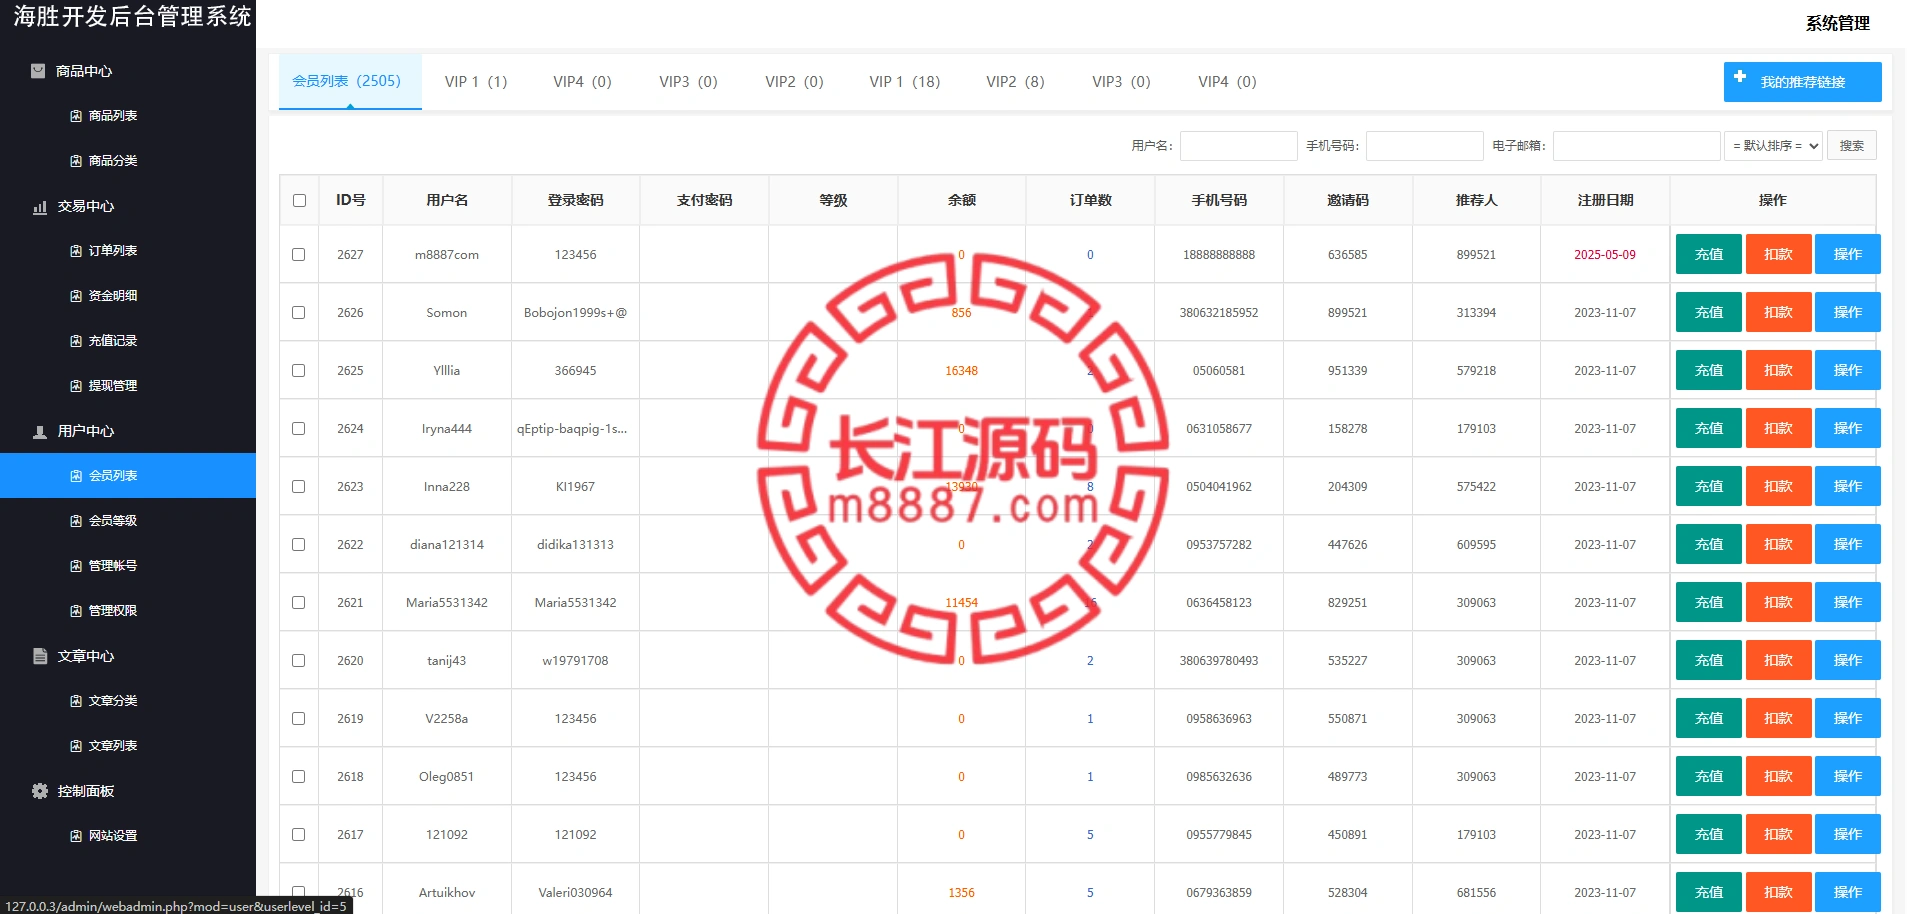Click the icon beside 会员列表 in sidebar
This screenshot has height=914, width=1907.
click(76, 476)
